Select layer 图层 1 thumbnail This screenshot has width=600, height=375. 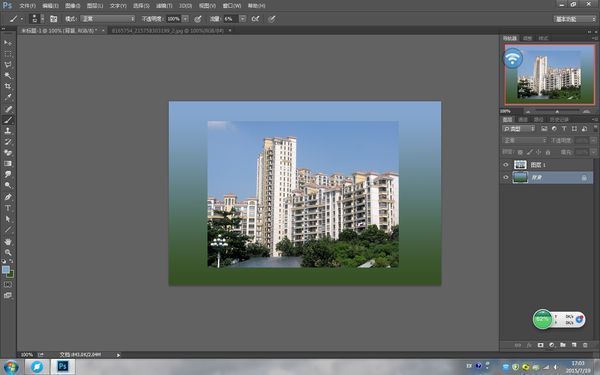[520, 165]
